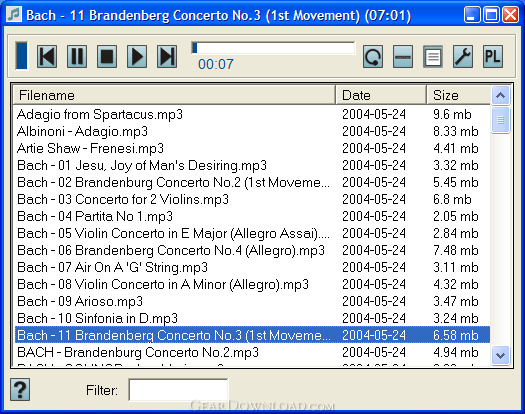Image resolution: width=525 pixels, height=414 pixels.
Task: Click the previous track button
Action: [47, 57]
